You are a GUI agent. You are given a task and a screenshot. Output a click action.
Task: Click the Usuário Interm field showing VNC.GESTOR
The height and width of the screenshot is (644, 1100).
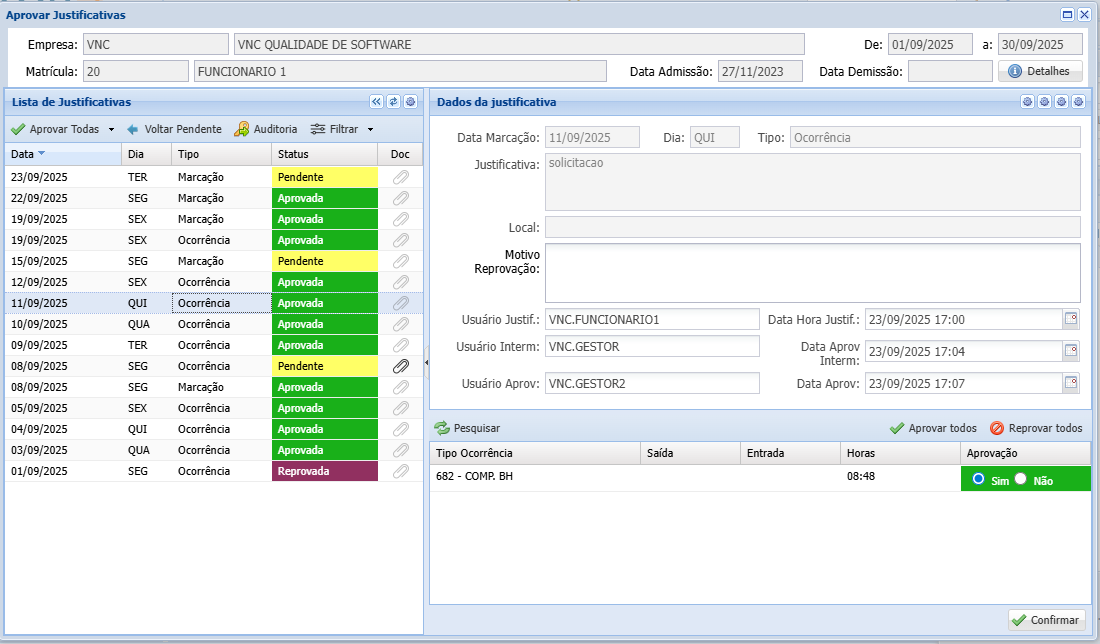pos(652,347)
